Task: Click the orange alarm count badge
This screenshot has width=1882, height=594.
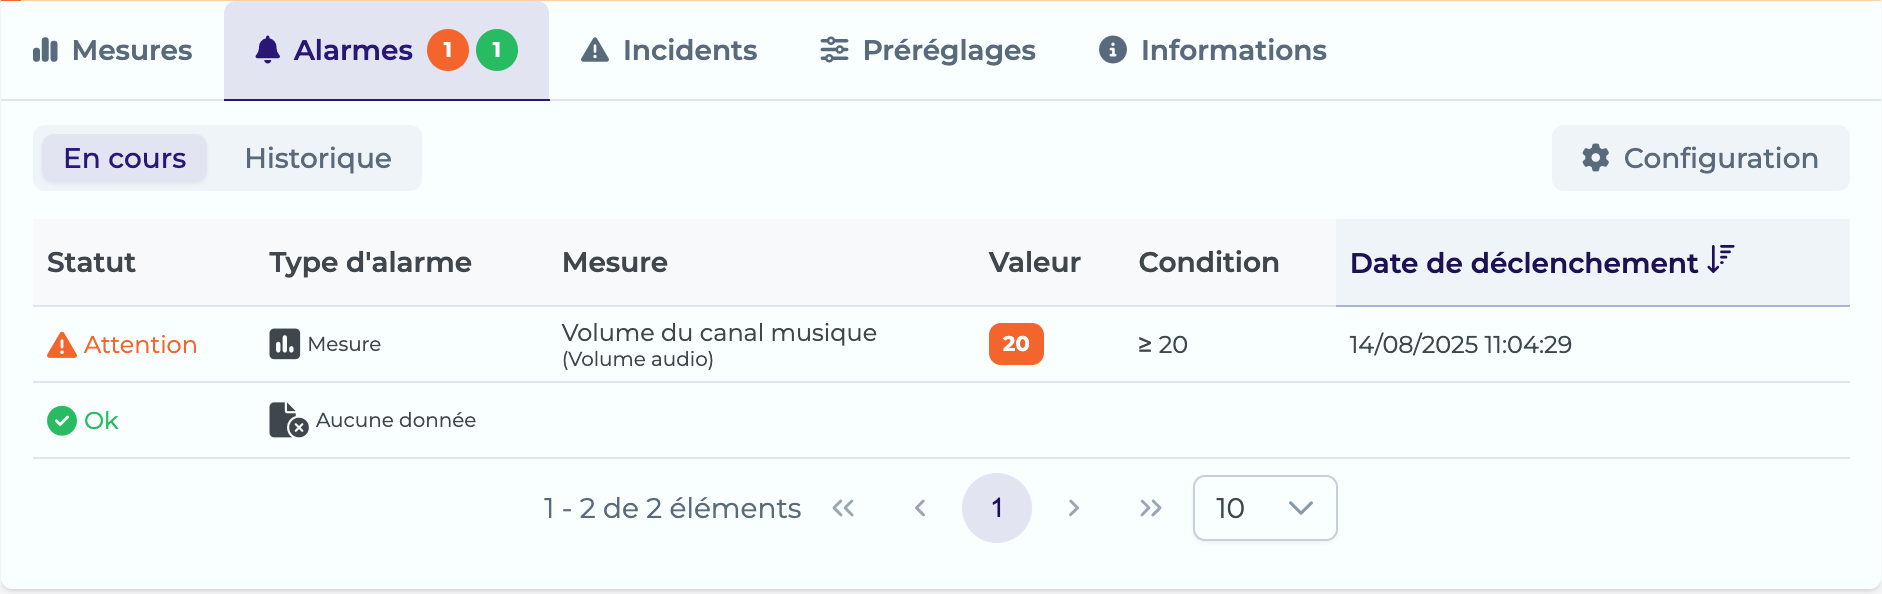Action: click(x=448, y=50)
